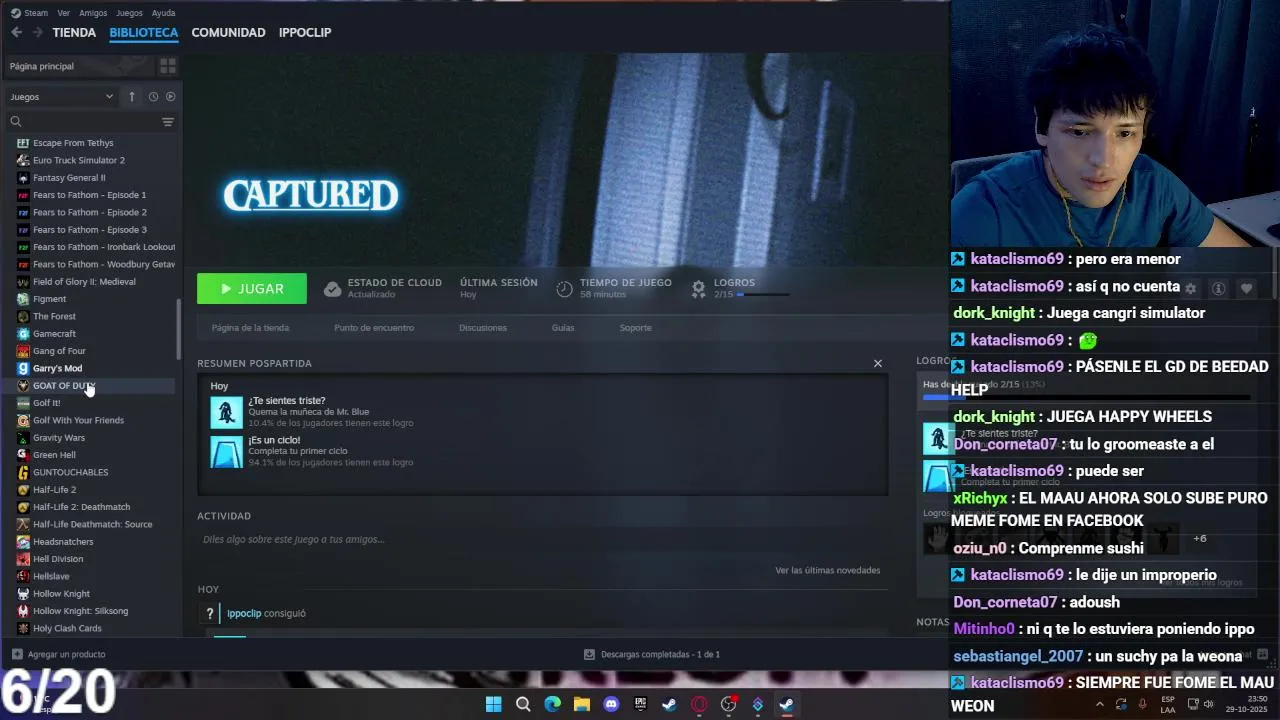Switch to the BIBLIOTECA tab
Viewport: 1280px width, 720px height.
[x=144, y=32]
